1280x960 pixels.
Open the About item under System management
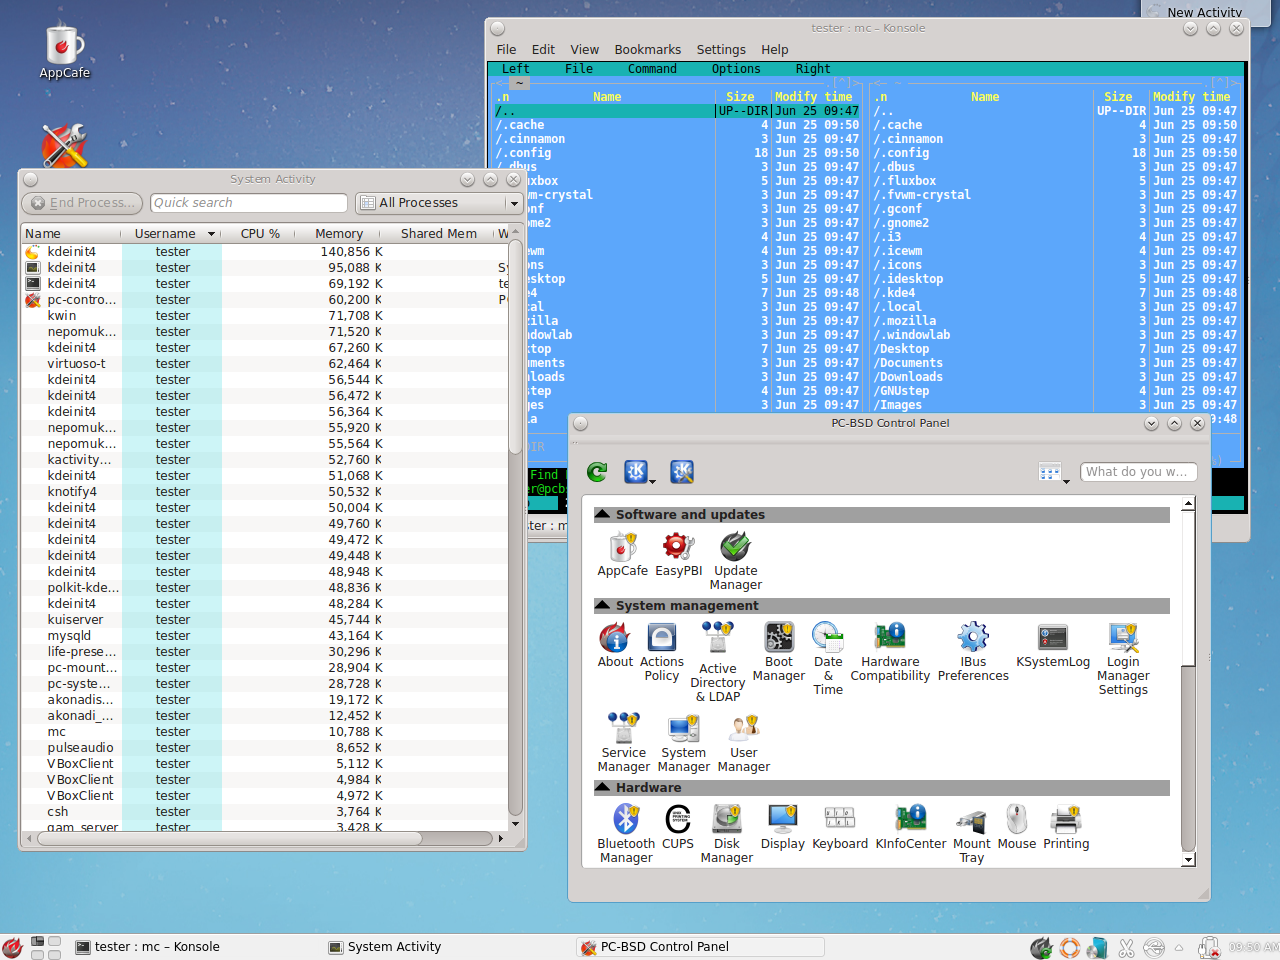click(615, 645)
